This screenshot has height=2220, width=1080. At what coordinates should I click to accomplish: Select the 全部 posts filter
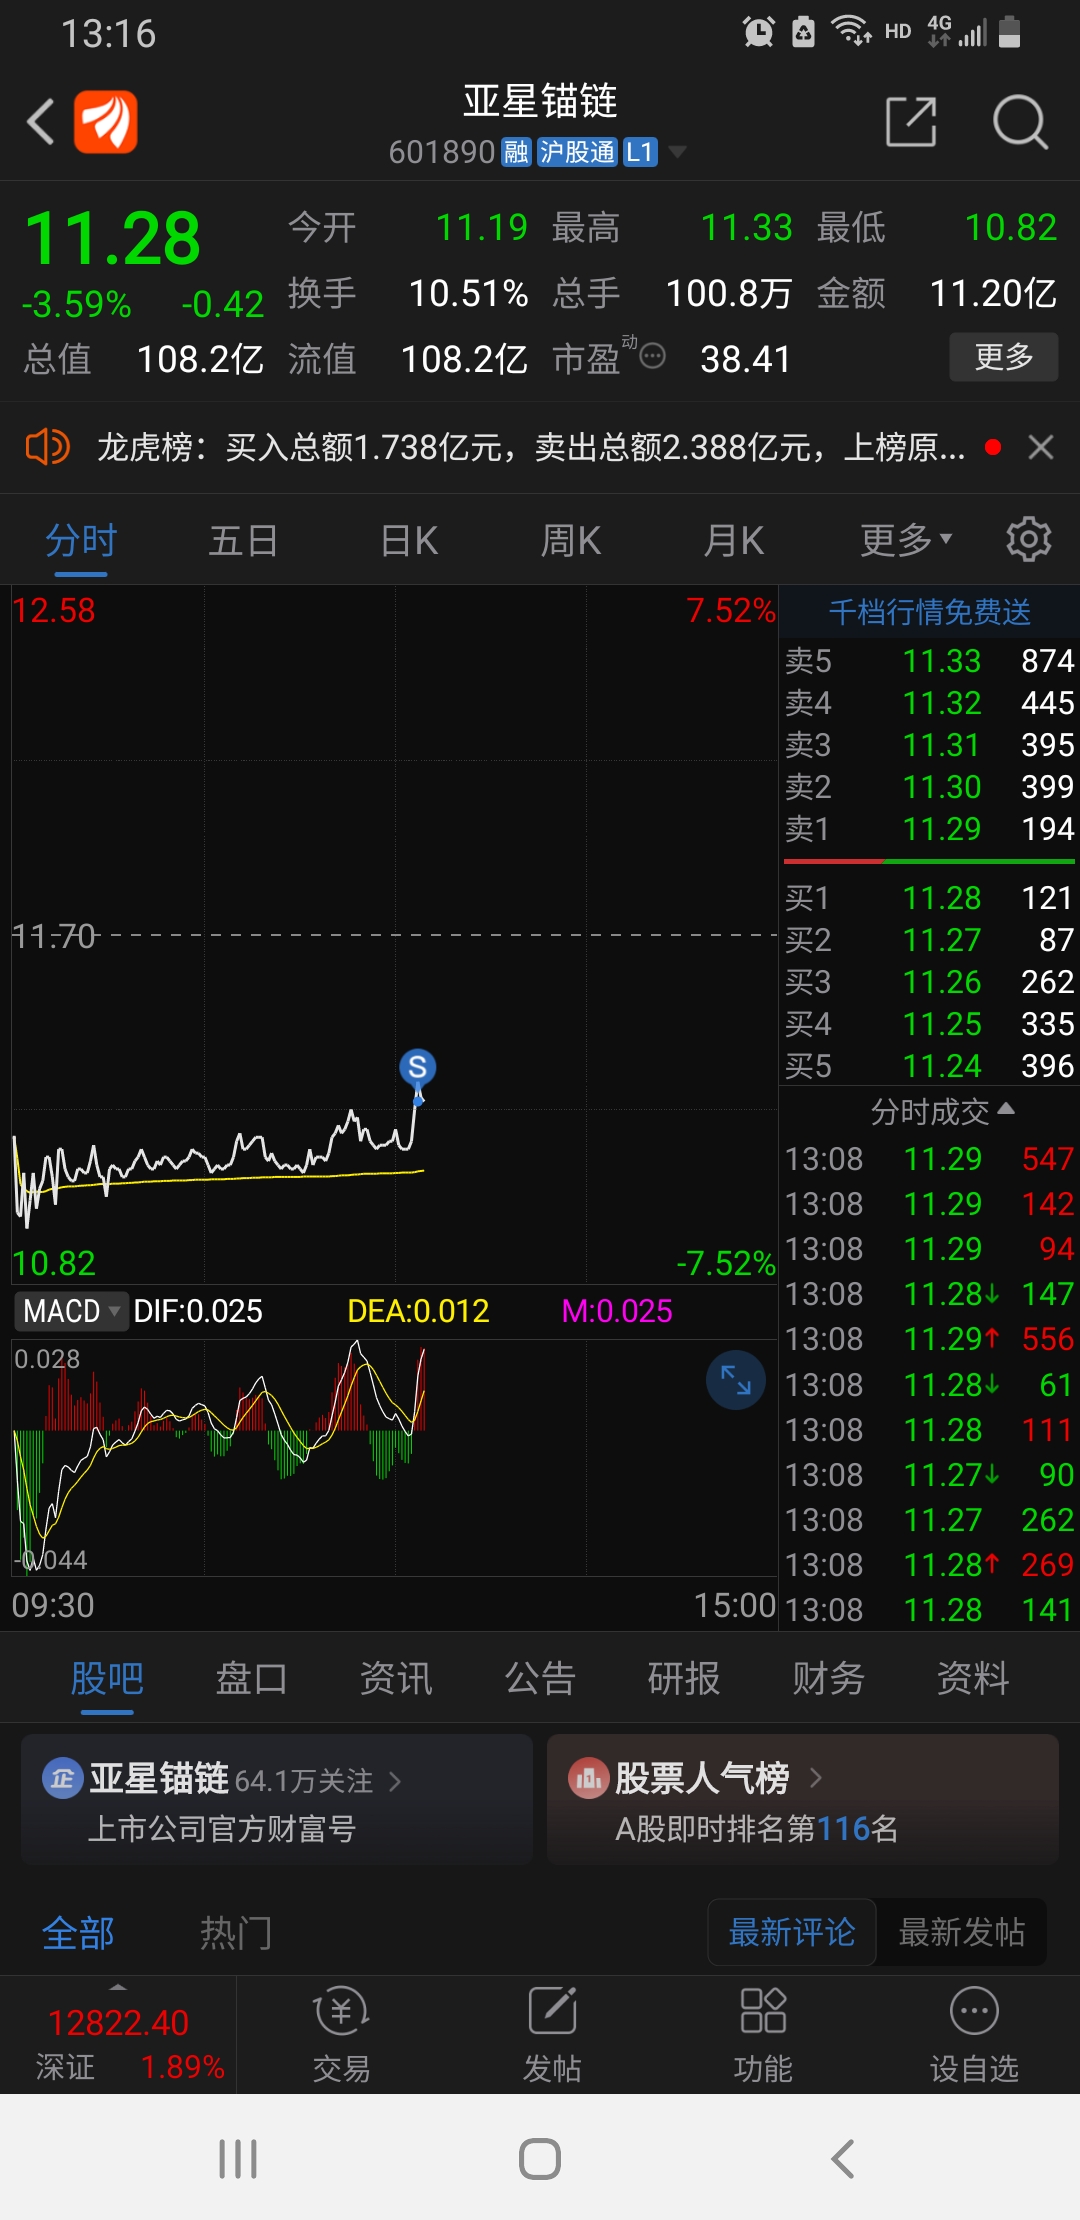point(78,1933)
